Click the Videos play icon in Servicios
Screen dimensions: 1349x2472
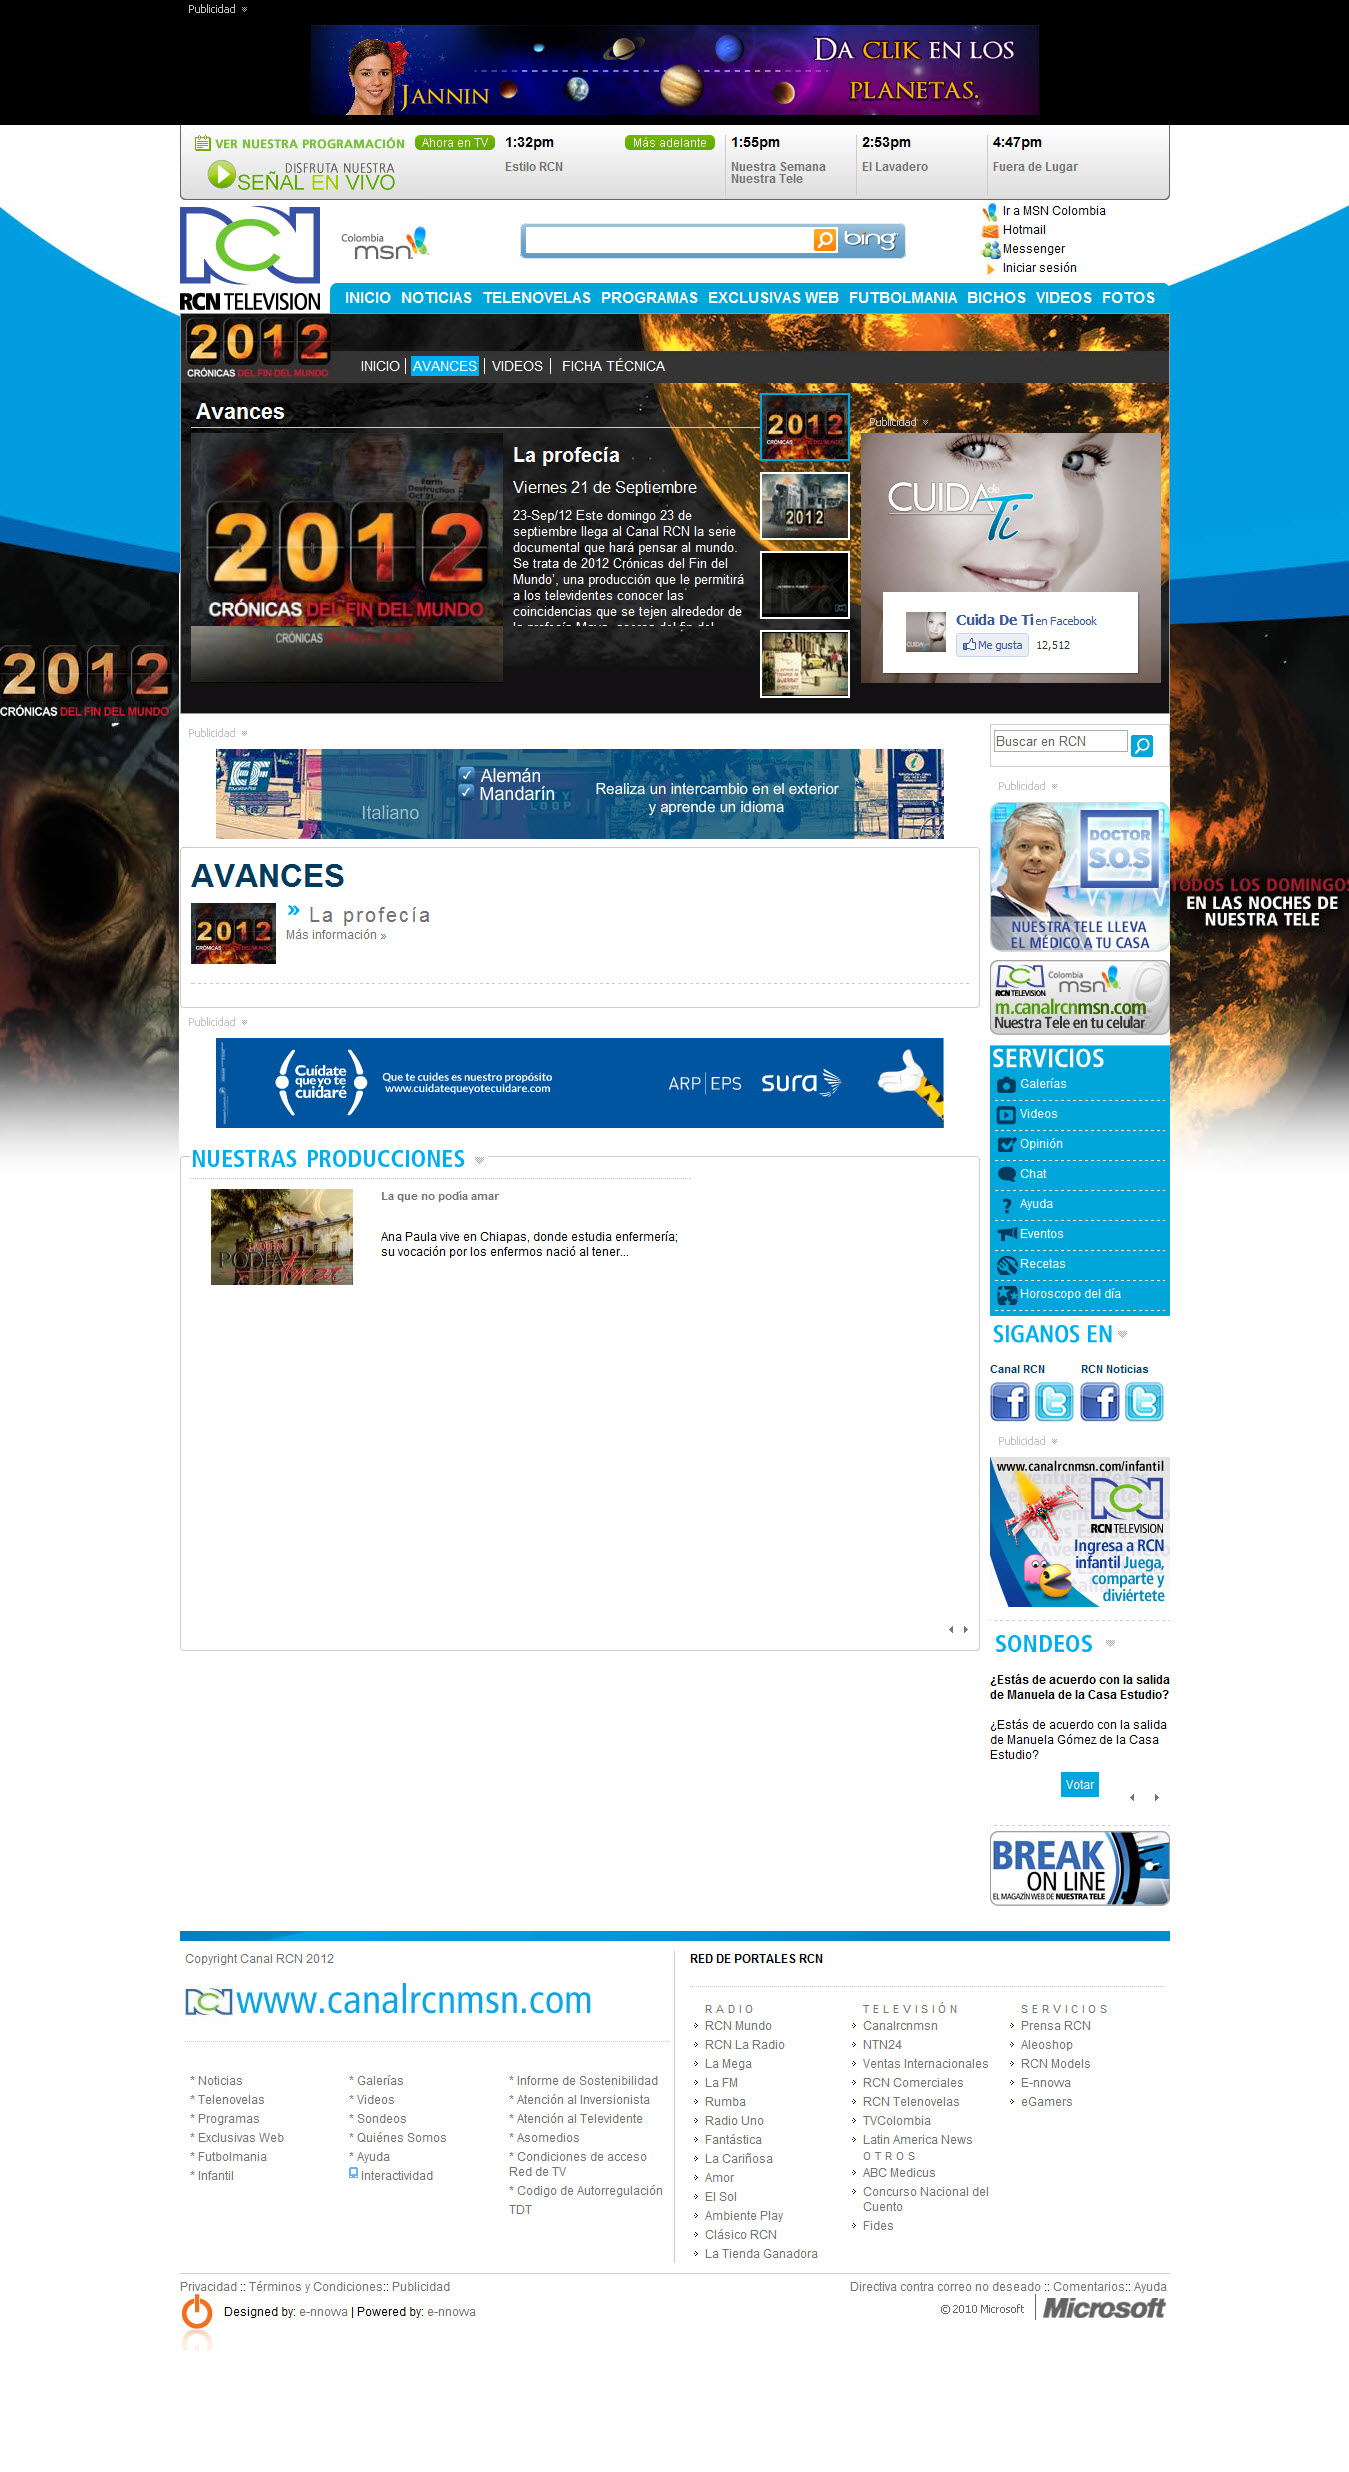(x=1007, y=1115)
